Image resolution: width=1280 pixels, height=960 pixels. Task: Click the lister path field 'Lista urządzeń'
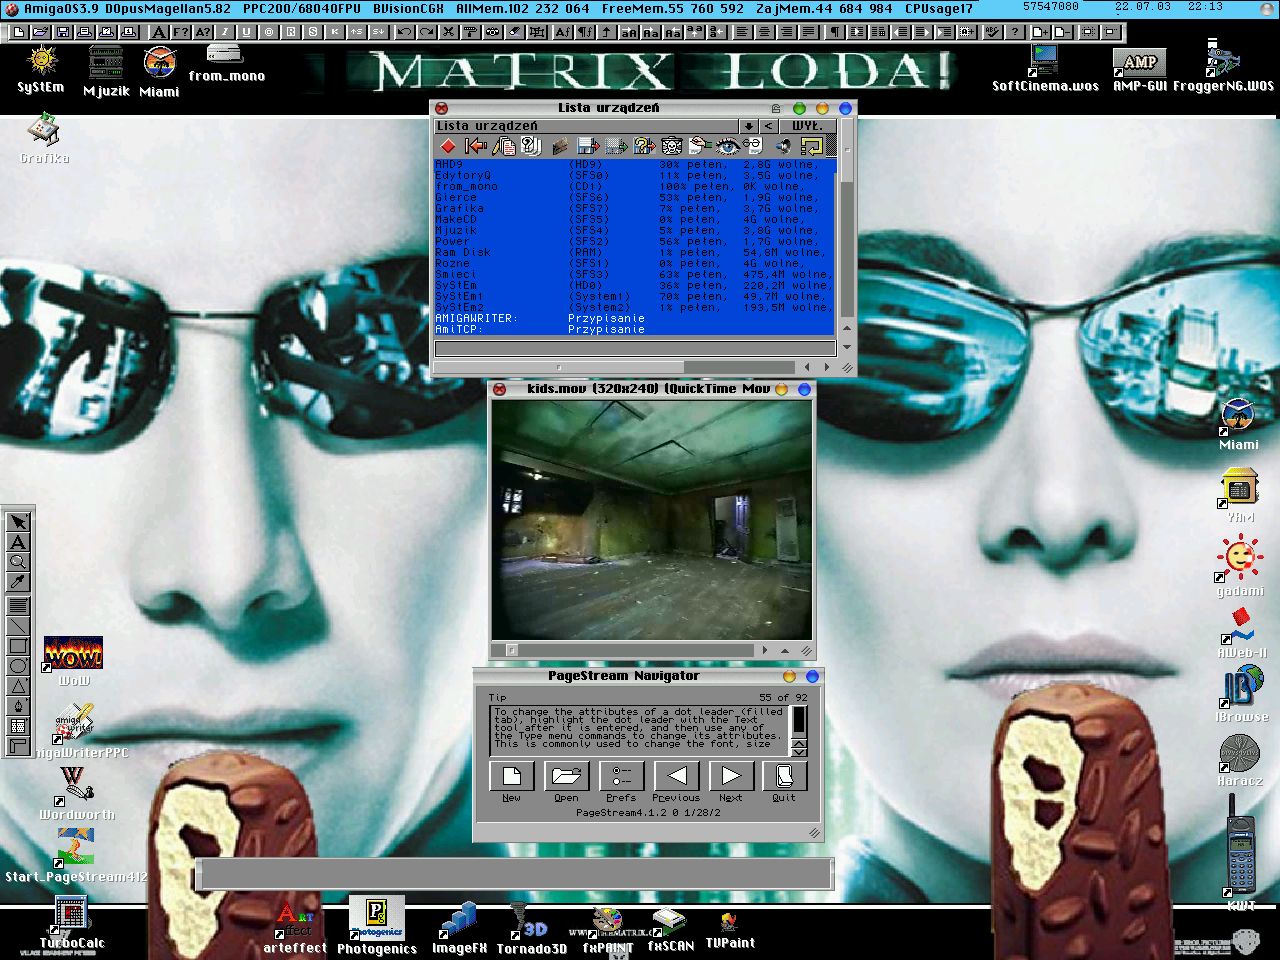pyautogui.click(x=586, y=125)
